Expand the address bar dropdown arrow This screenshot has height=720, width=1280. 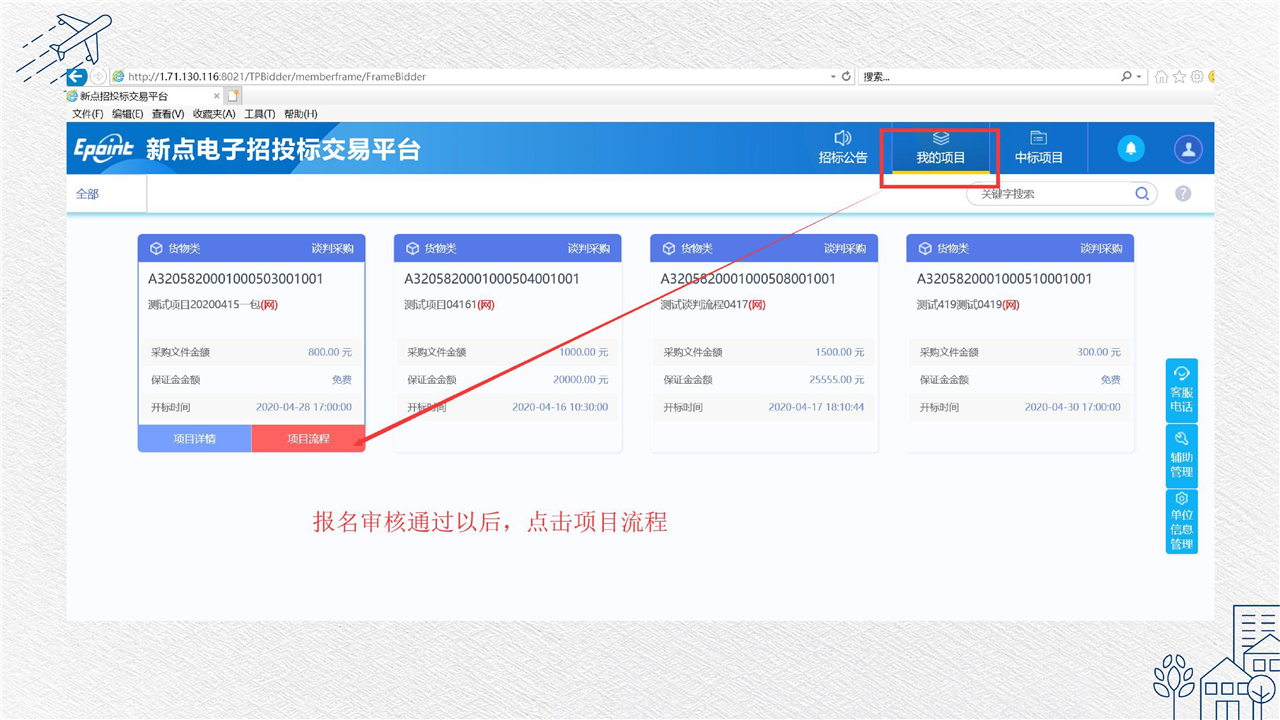point(833,76)
